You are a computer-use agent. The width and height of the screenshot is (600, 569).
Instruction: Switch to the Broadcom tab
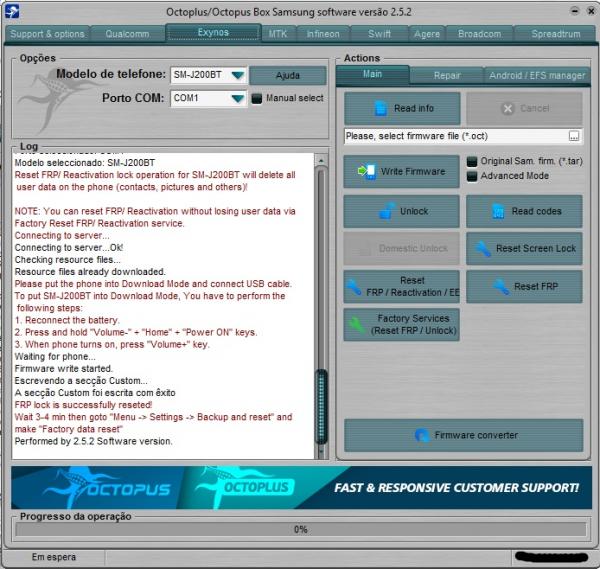click(479, 34)
